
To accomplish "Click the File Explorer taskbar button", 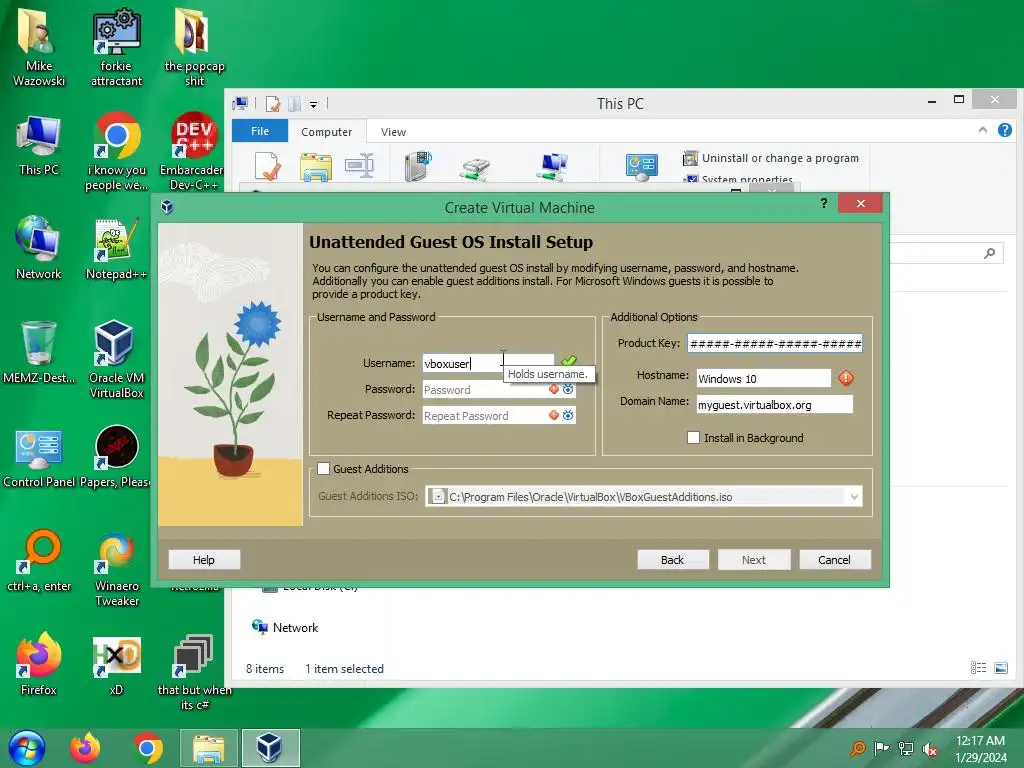I will coord(208,748).
